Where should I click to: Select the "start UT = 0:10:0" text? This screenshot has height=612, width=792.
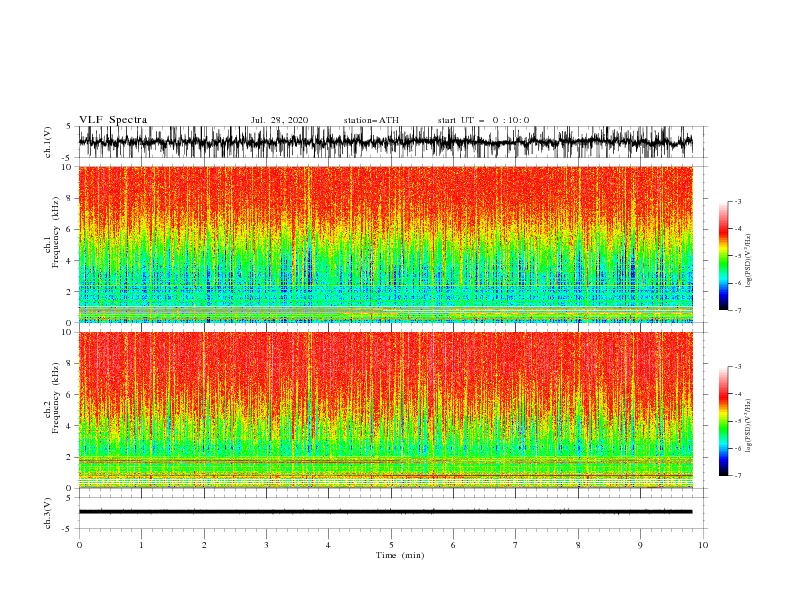coord(483,120)
